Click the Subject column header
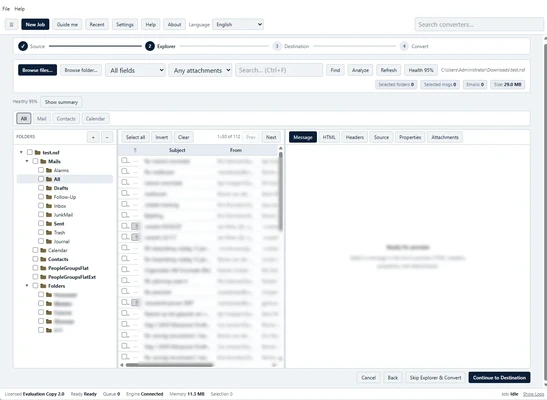The height and width of the screenshot is (400, 547). (x=177, y=150)
